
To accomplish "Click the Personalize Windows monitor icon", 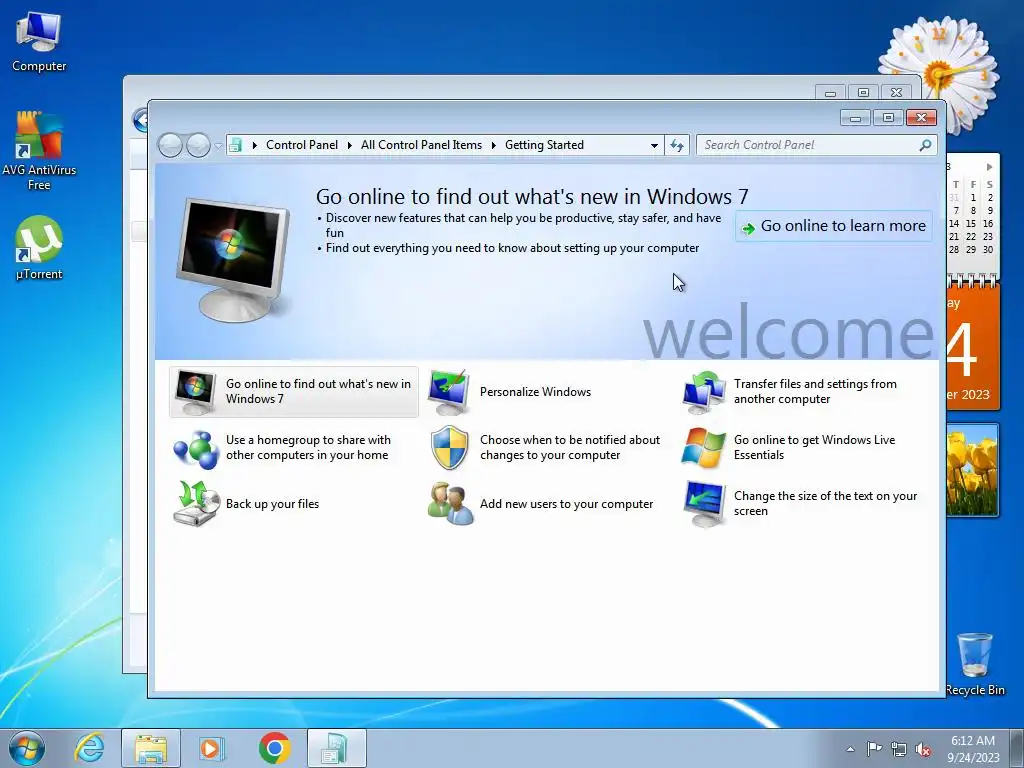I will coord(449,392).
